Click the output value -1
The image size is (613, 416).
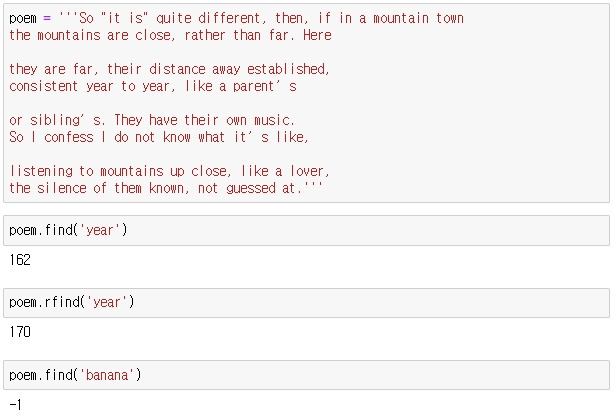[16, 404]
